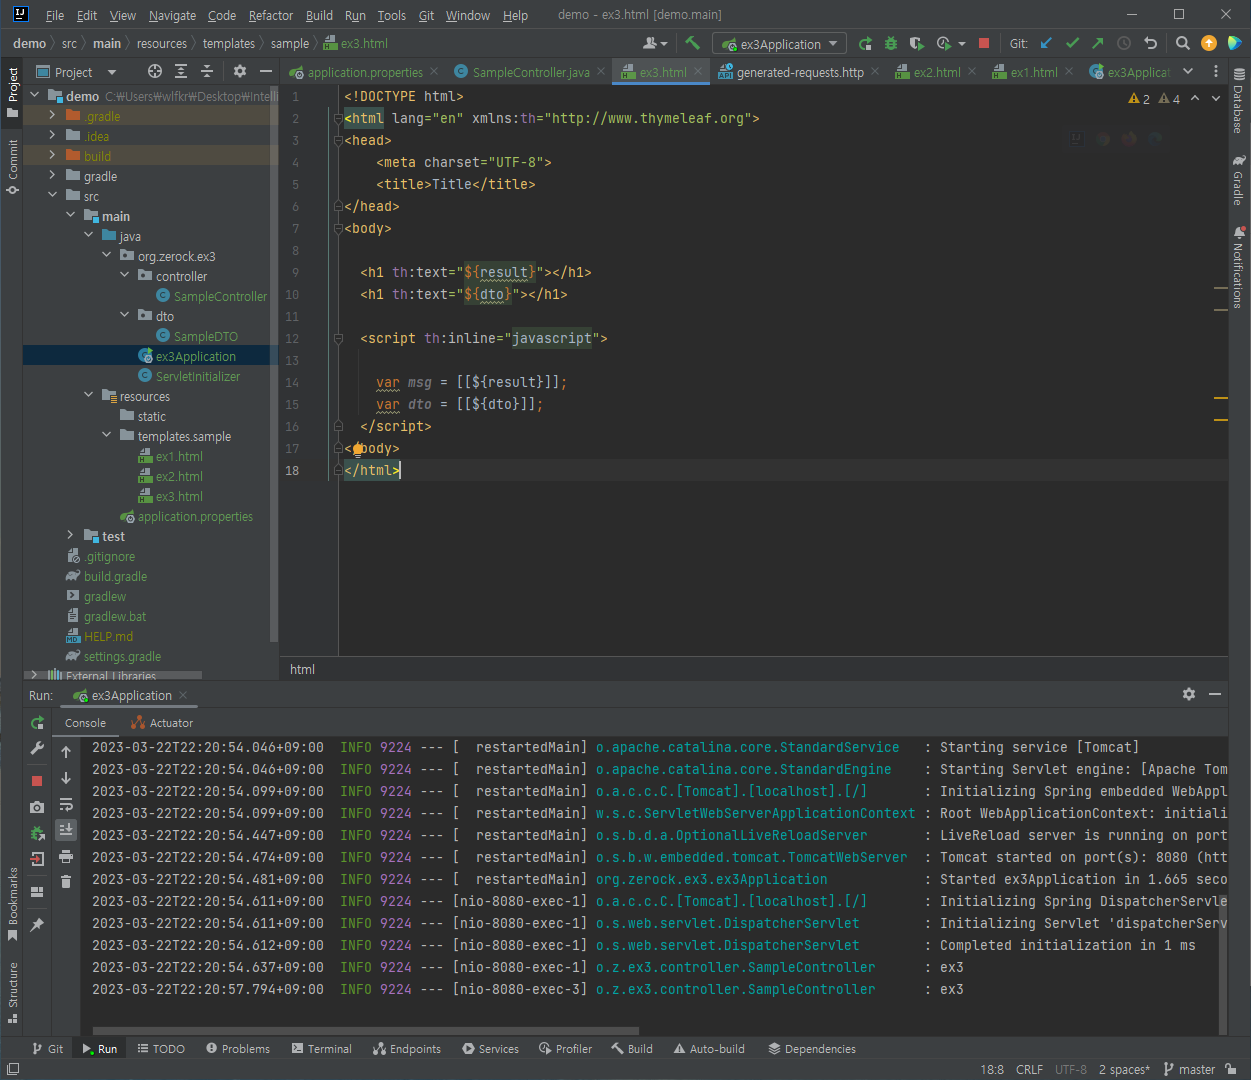Clear the console with the trash icon

coord(66,881)
